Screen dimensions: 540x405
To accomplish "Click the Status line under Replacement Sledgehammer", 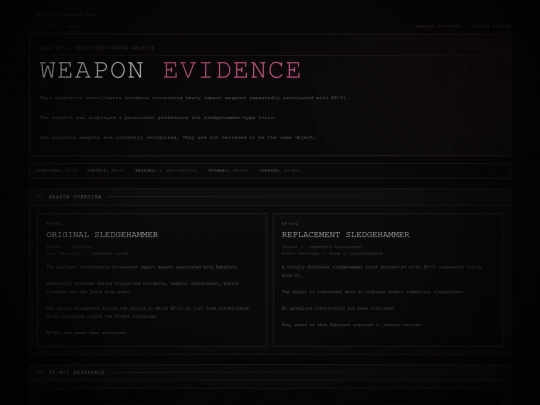I will click(321, 247).
